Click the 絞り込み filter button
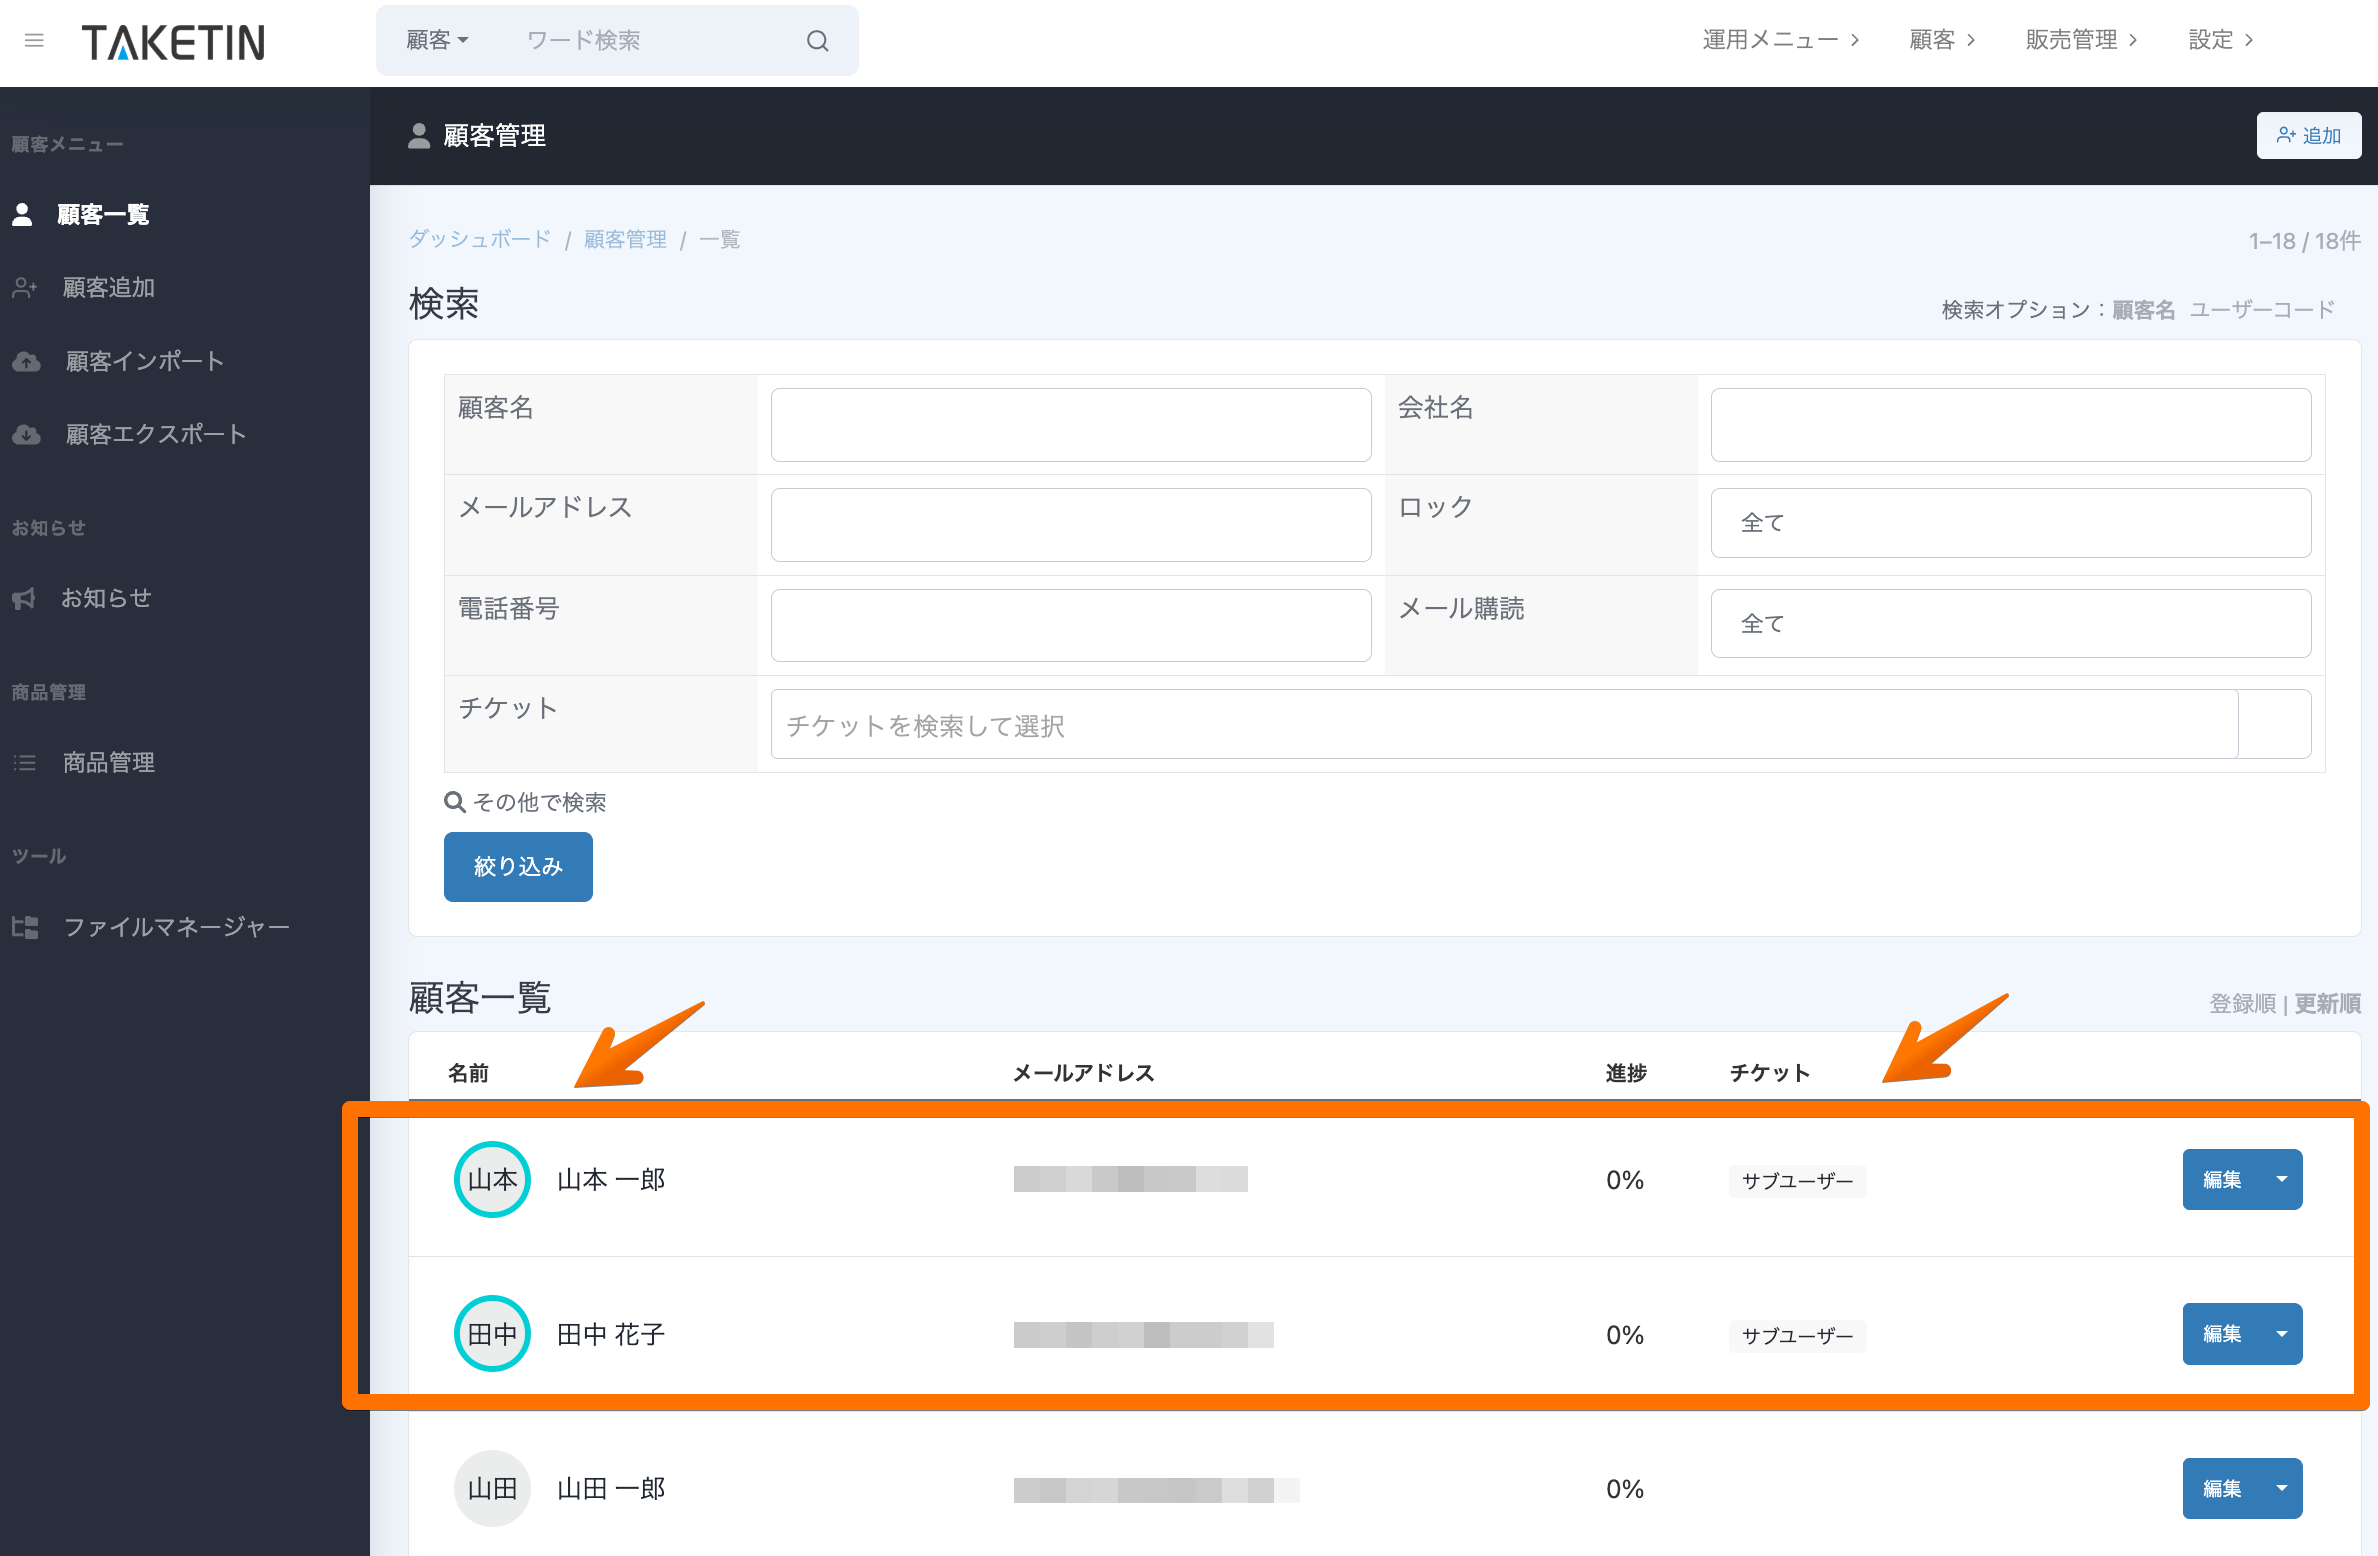Viewport: 2378px width, 1556px height. tap(518, 867)
